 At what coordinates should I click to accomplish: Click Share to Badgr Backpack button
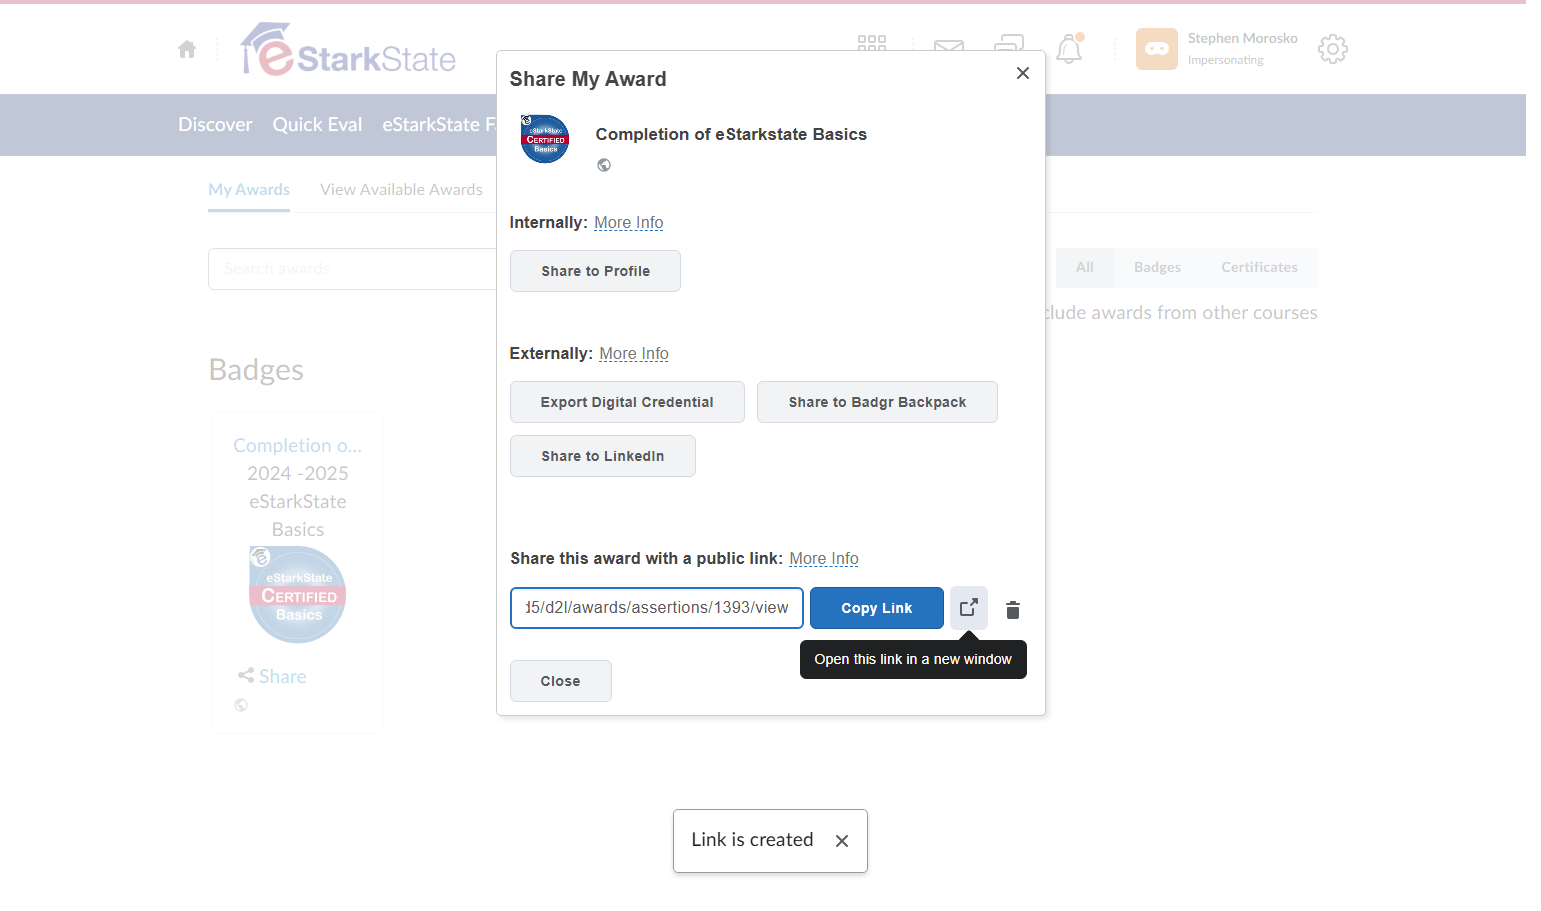coord(877,402)
